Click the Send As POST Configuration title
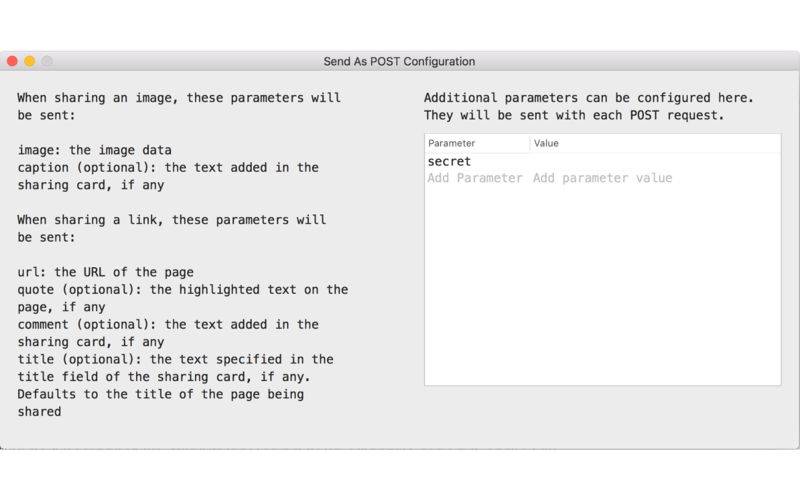This screenshot has height=500, width=800. pos(399,62)
